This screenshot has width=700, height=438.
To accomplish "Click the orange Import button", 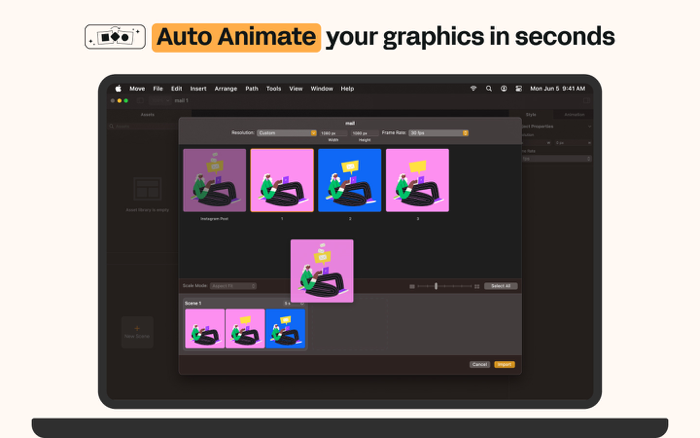I will [x=504, y=364].
